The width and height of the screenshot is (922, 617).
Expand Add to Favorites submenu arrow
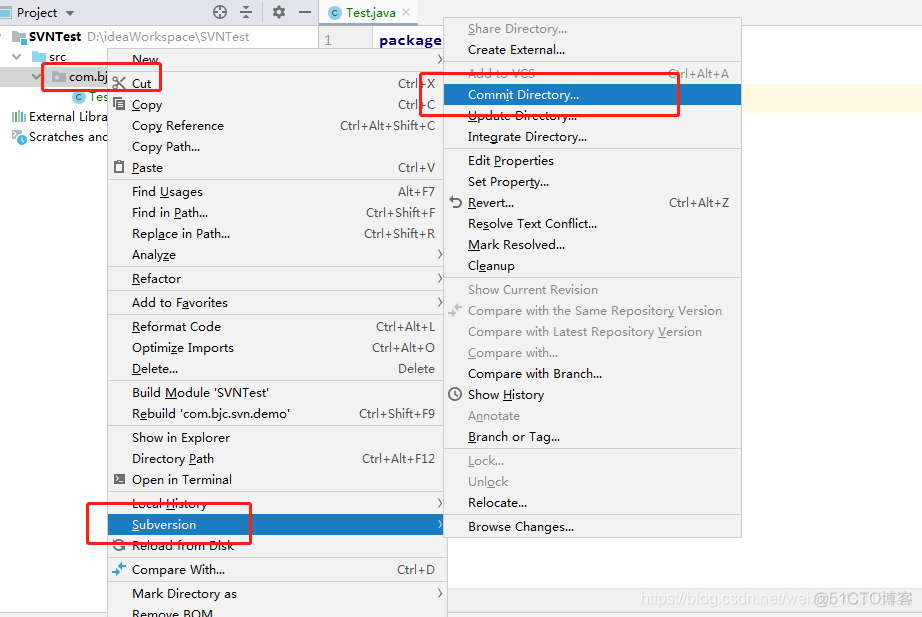pyautogui.click(x=439, y=302)
